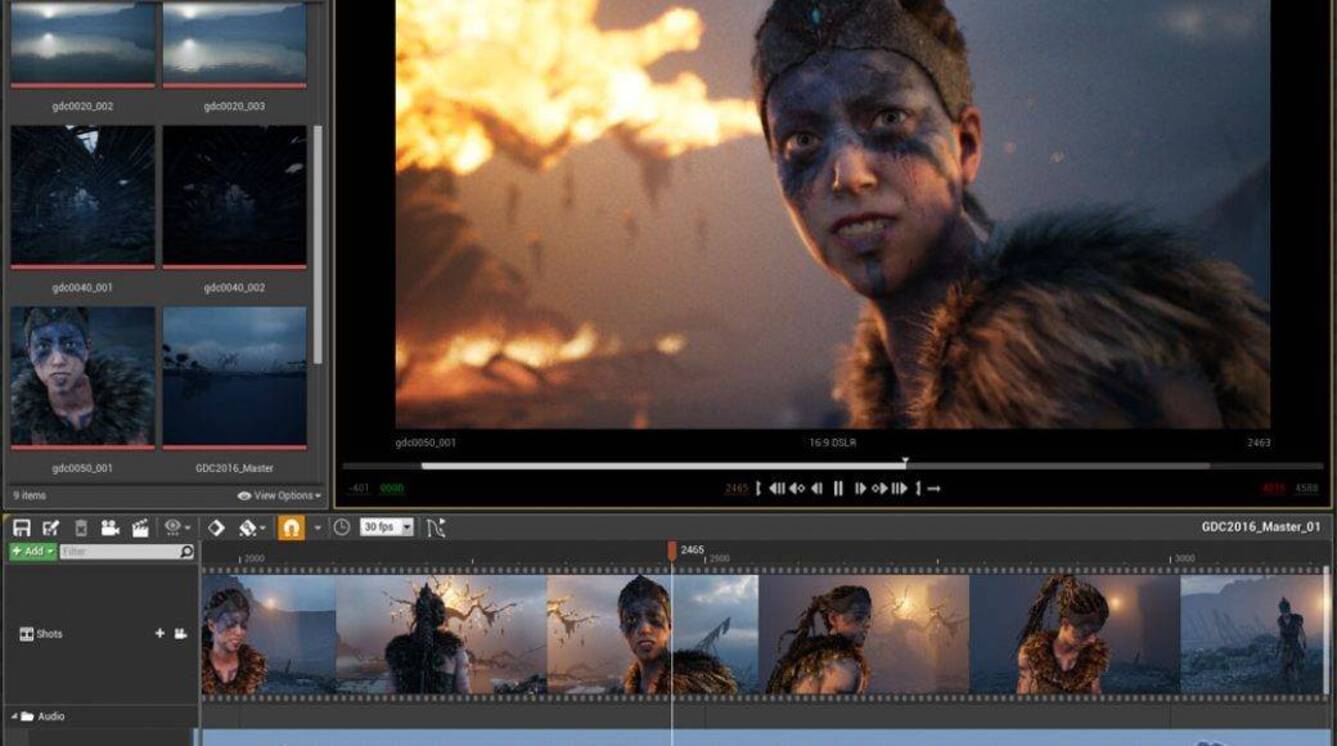Click the green 0000 playback start value

392,488
